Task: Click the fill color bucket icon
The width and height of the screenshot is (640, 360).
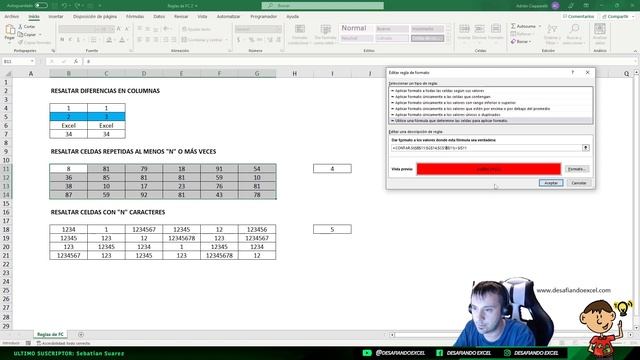Action: [109, 40]
